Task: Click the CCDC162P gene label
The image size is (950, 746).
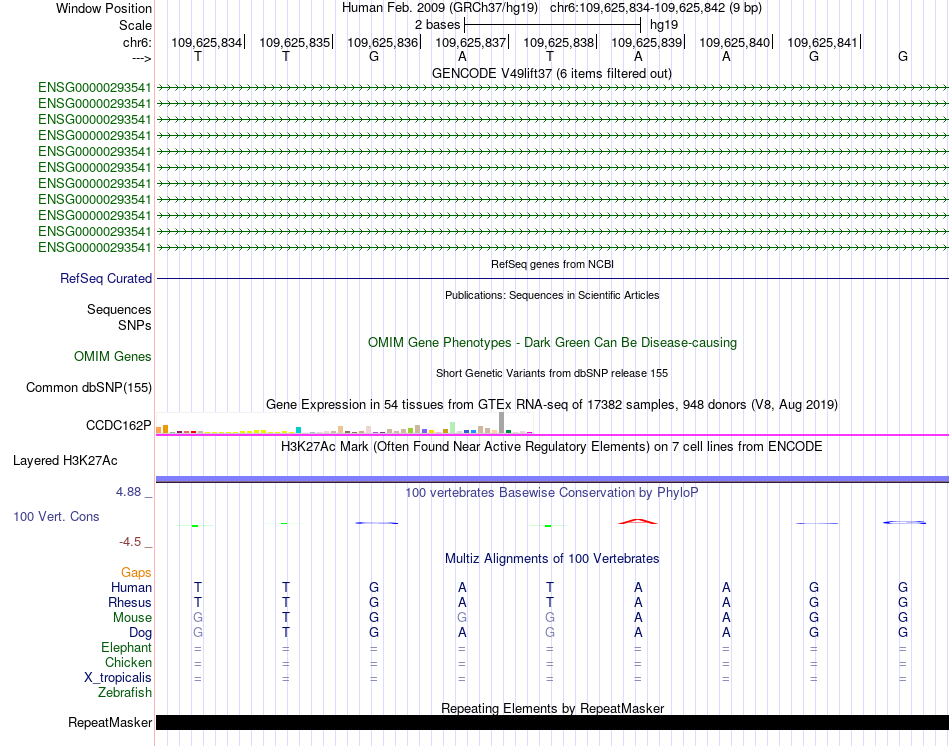Action: click(119, 425)
